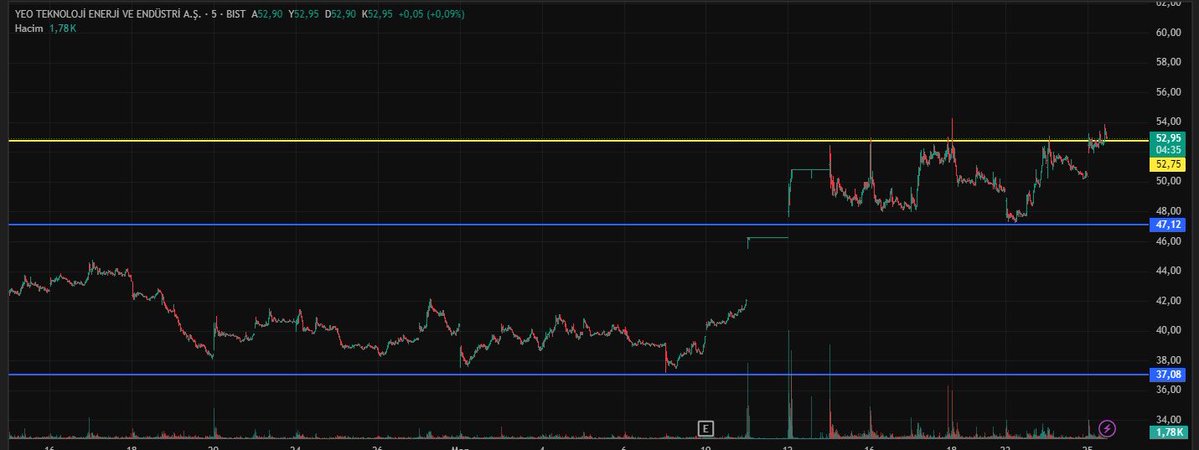Click the green 52,95 current price label
Viewport: 1199px width, 450px height.
click(1167, 138)
